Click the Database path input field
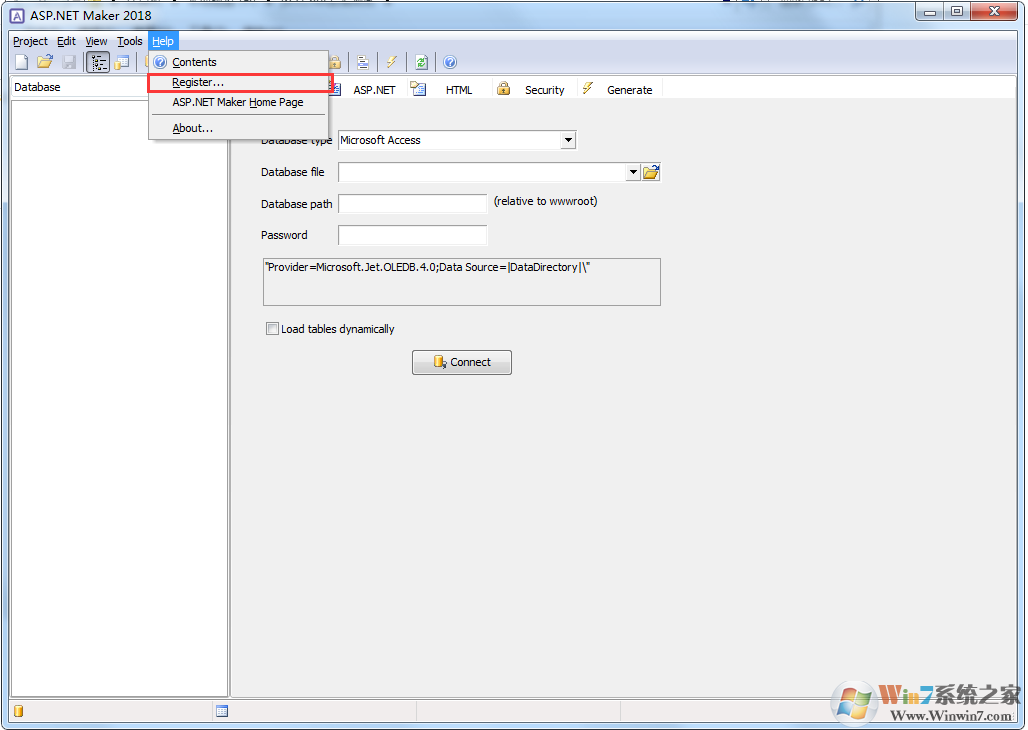Screen dimensions: 1028x730 412,203
